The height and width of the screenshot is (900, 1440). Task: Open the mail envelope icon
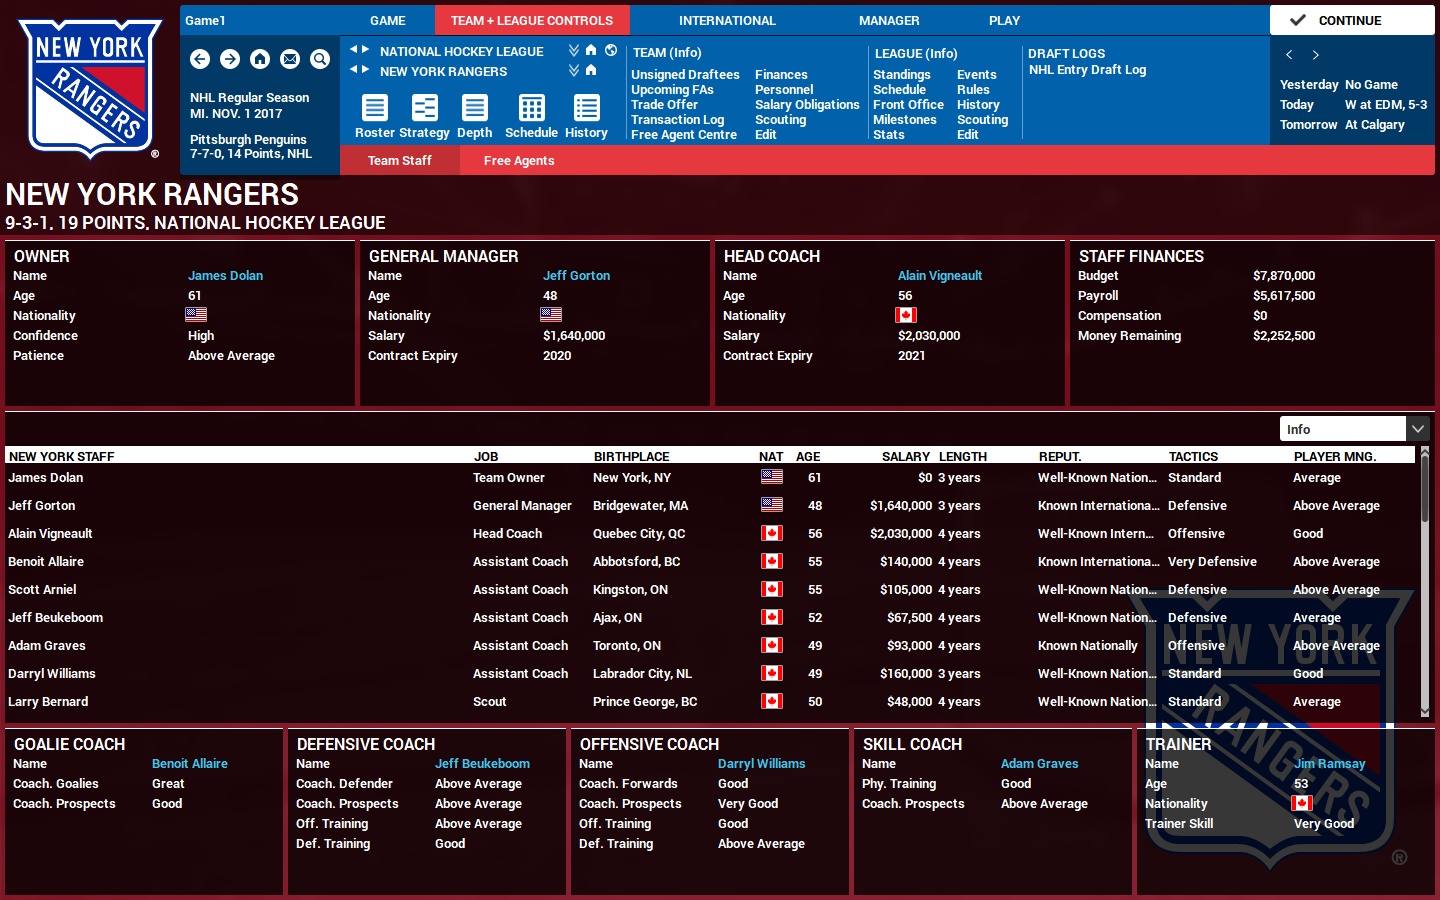tap(290, 60)
